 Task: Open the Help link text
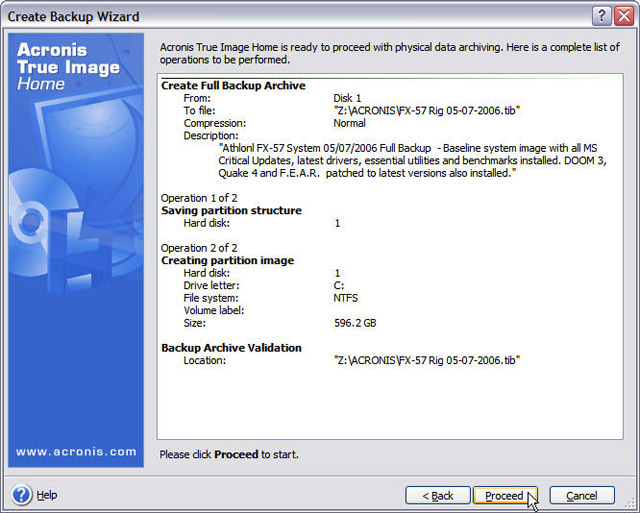tap(47, 495)
